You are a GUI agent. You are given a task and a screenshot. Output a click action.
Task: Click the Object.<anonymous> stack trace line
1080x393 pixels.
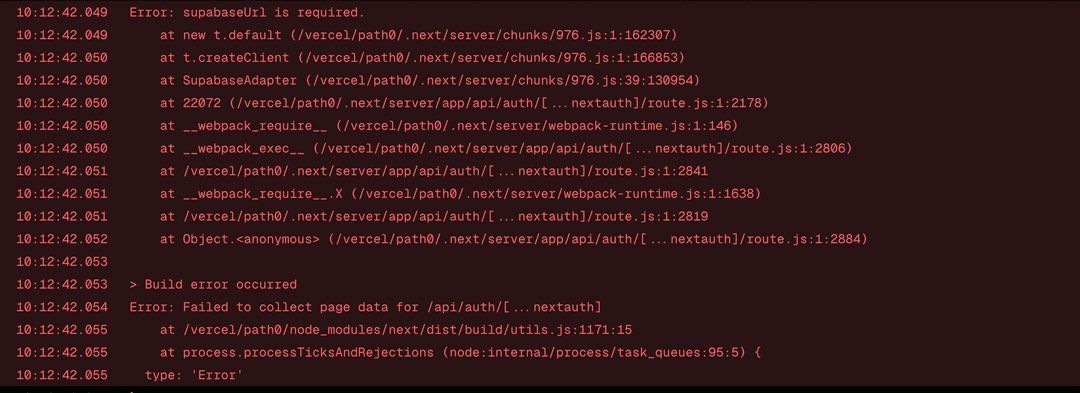tap(513, 240)
